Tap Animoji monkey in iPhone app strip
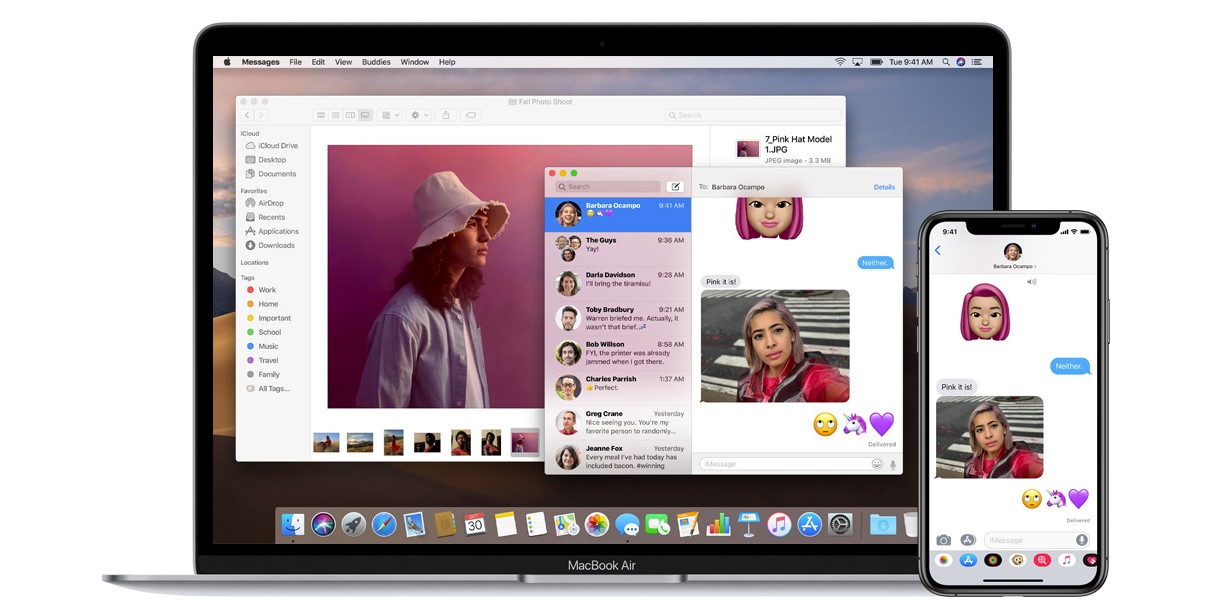The image size is (1223, 609). pyautogui.click(x=1017, y=561)
